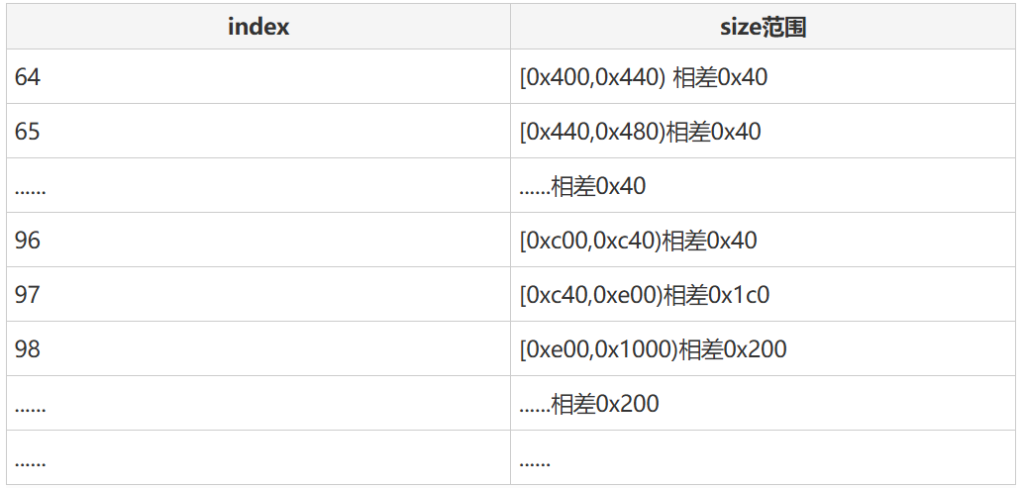The width and height of the screenshot is (1024, 488).
Task: Click the size cell [0xc00,0xc40)相差0x40
Action: point(638,240)
